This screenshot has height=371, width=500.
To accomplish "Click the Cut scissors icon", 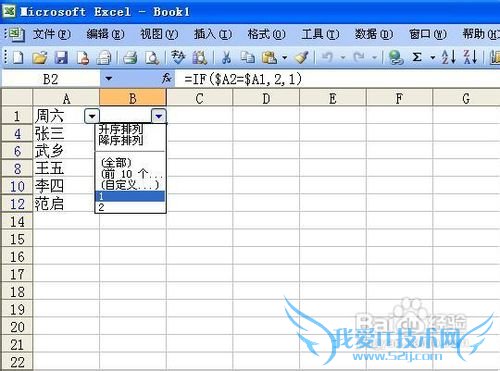I will click(226, 57).
